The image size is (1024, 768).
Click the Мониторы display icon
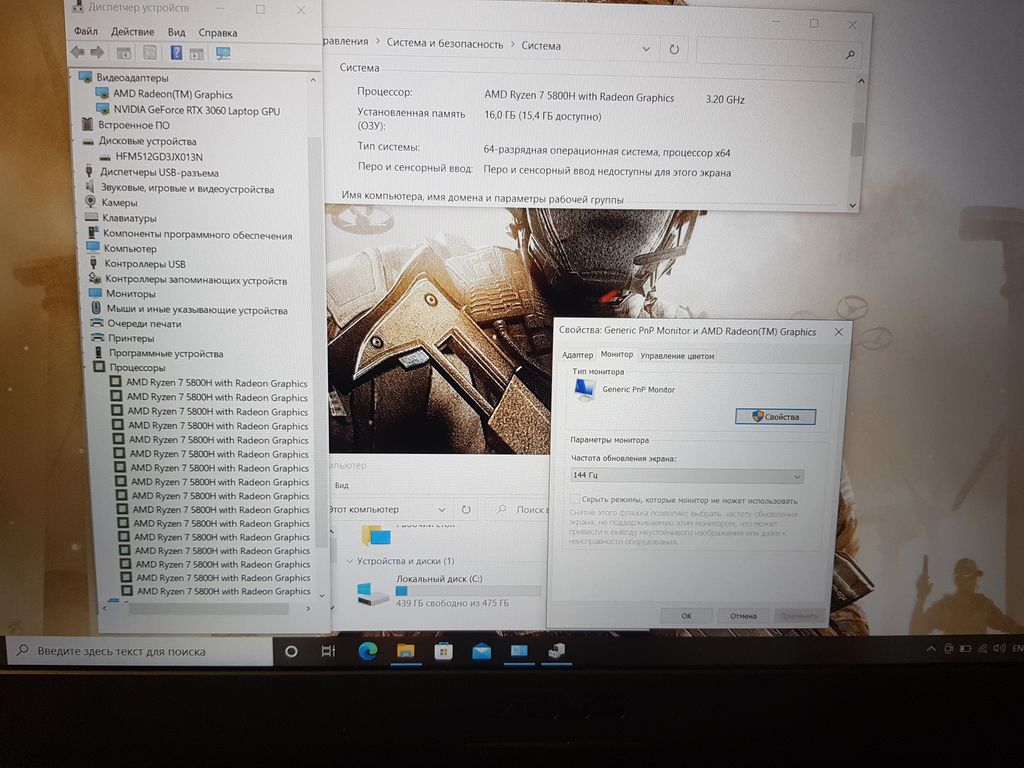click(95, 293)
